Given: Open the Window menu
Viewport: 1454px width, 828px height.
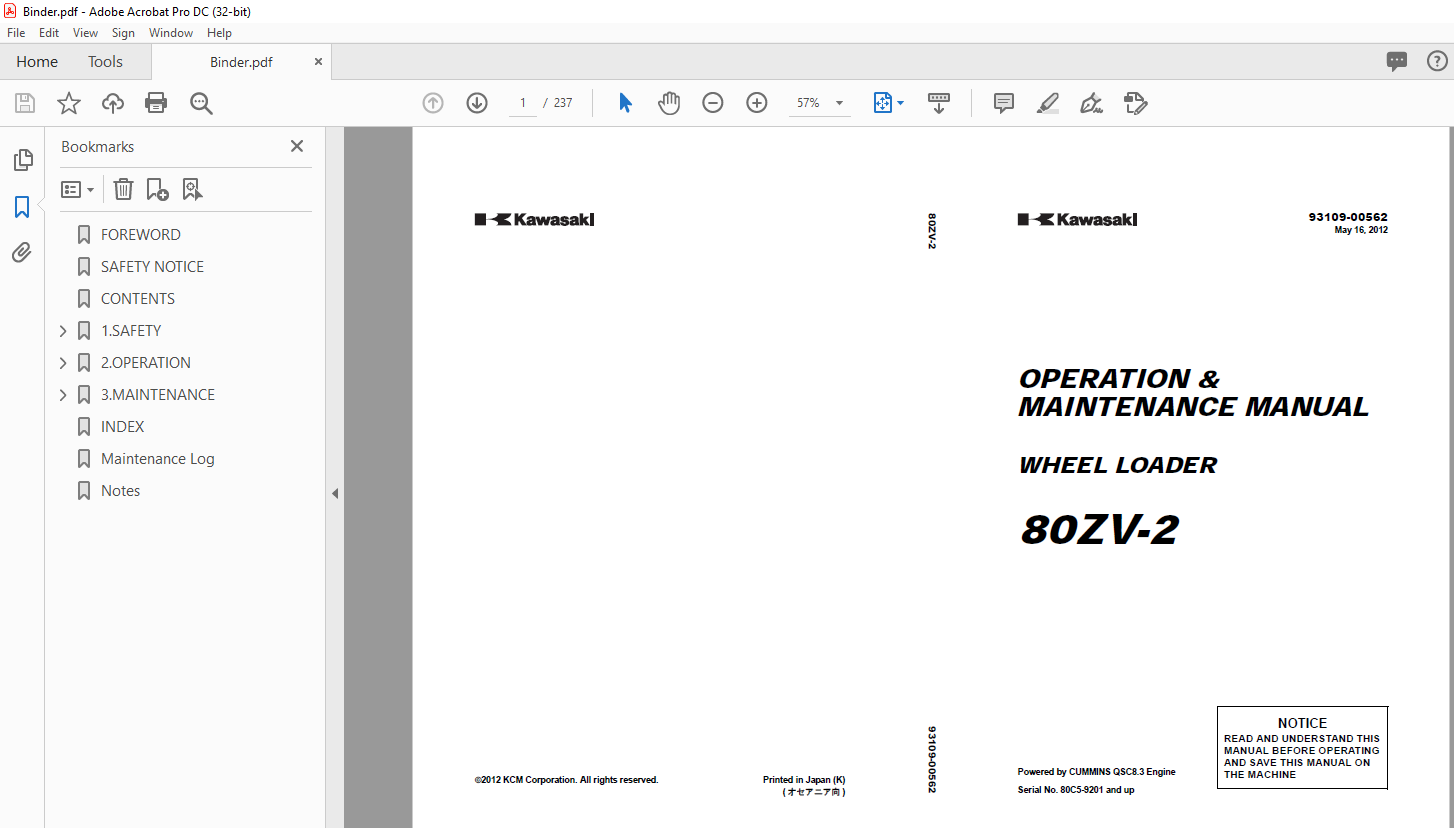Looking at the screenshot, I should pyautogui.click(x=171, y=33).
